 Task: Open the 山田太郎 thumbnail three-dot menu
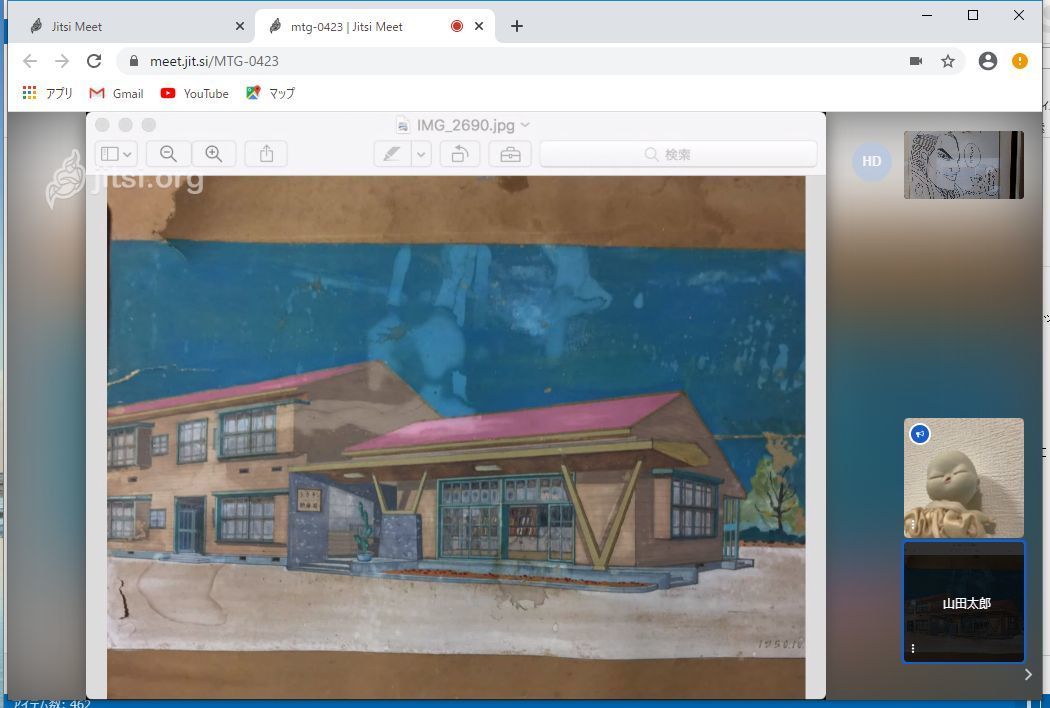pos(913,648)
